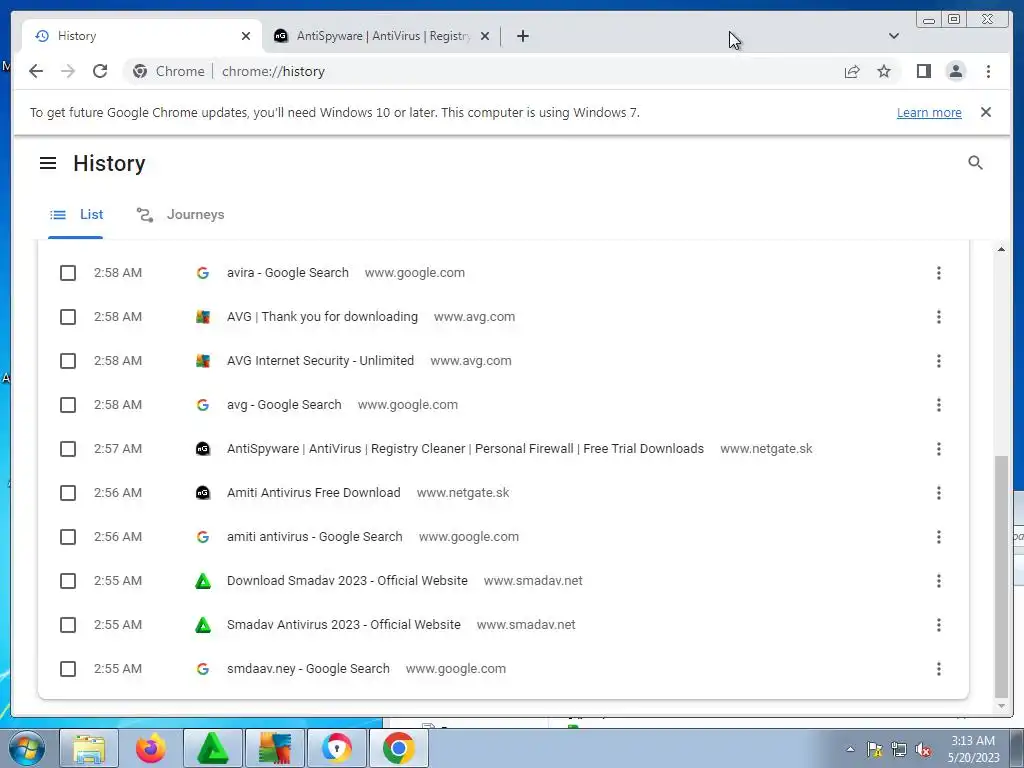This screenshot has width=1024, height=768.
Task: Open more actions for smdaav.ney Google Search
Action: pyautogui.click(x=938, y=669)
